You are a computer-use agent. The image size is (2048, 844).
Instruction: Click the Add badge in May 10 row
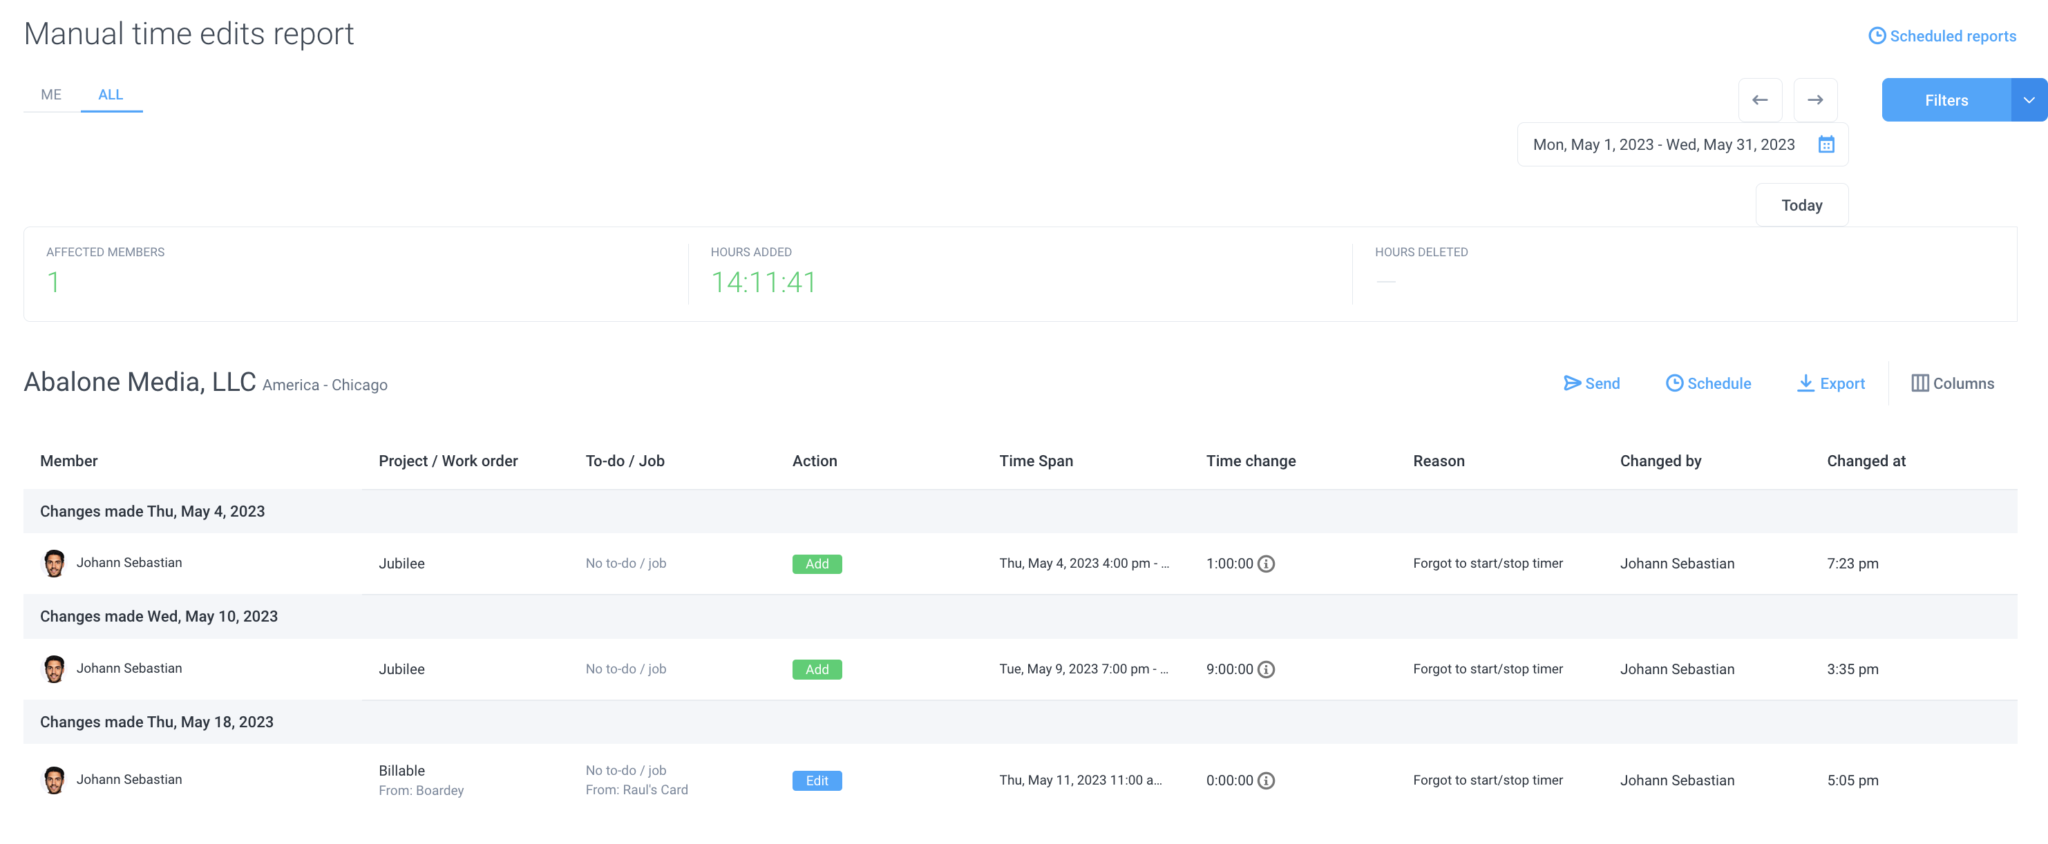[x=817, y=670]
